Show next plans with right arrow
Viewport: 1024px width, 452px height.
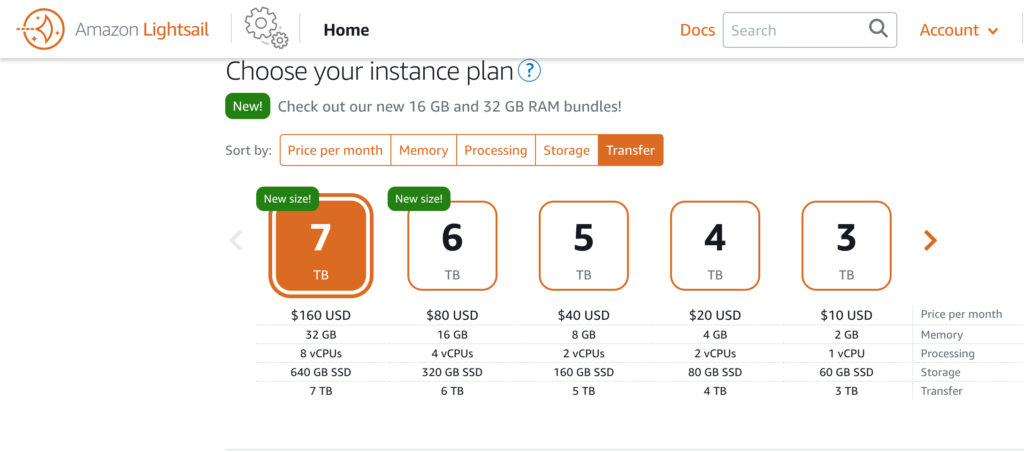tap(930, 240)
